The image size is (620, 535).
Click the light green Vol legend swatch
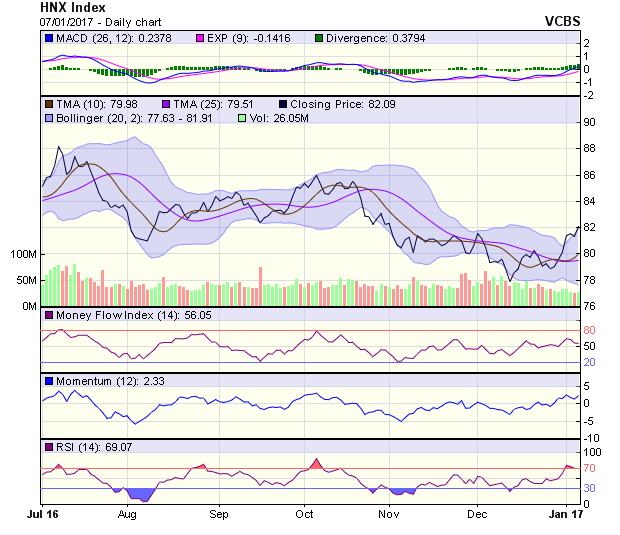[x=243, y=118]
